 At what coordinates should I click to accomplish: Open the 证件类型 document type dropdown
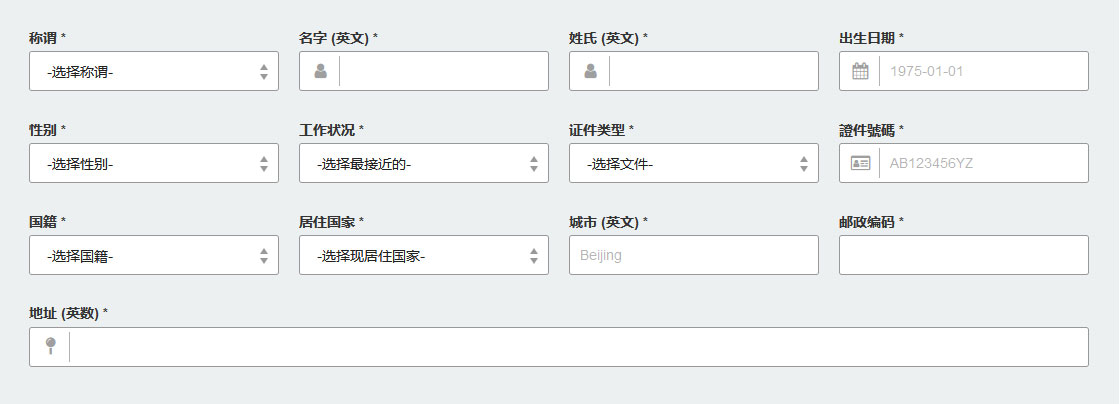point(694,163)
